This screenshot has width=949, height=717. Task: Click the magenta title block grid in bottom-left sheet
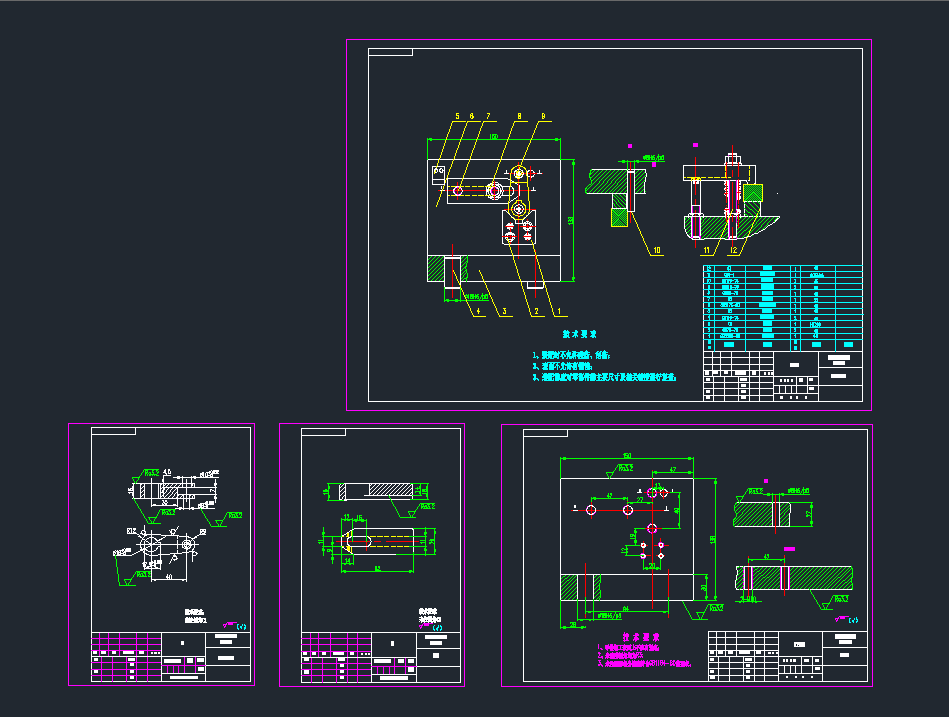coord(126,657)
